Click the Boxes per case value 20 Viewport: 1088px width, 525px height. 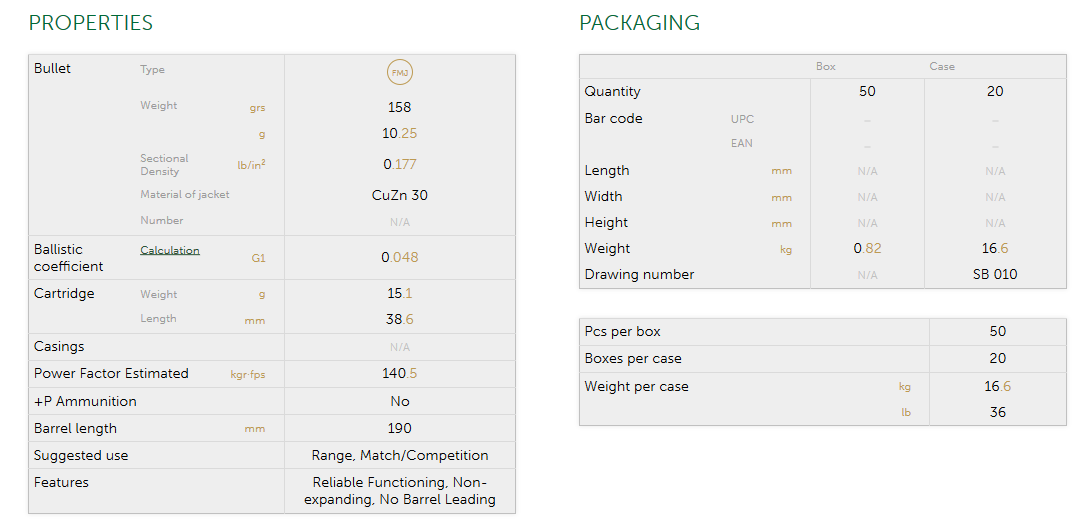998,359
